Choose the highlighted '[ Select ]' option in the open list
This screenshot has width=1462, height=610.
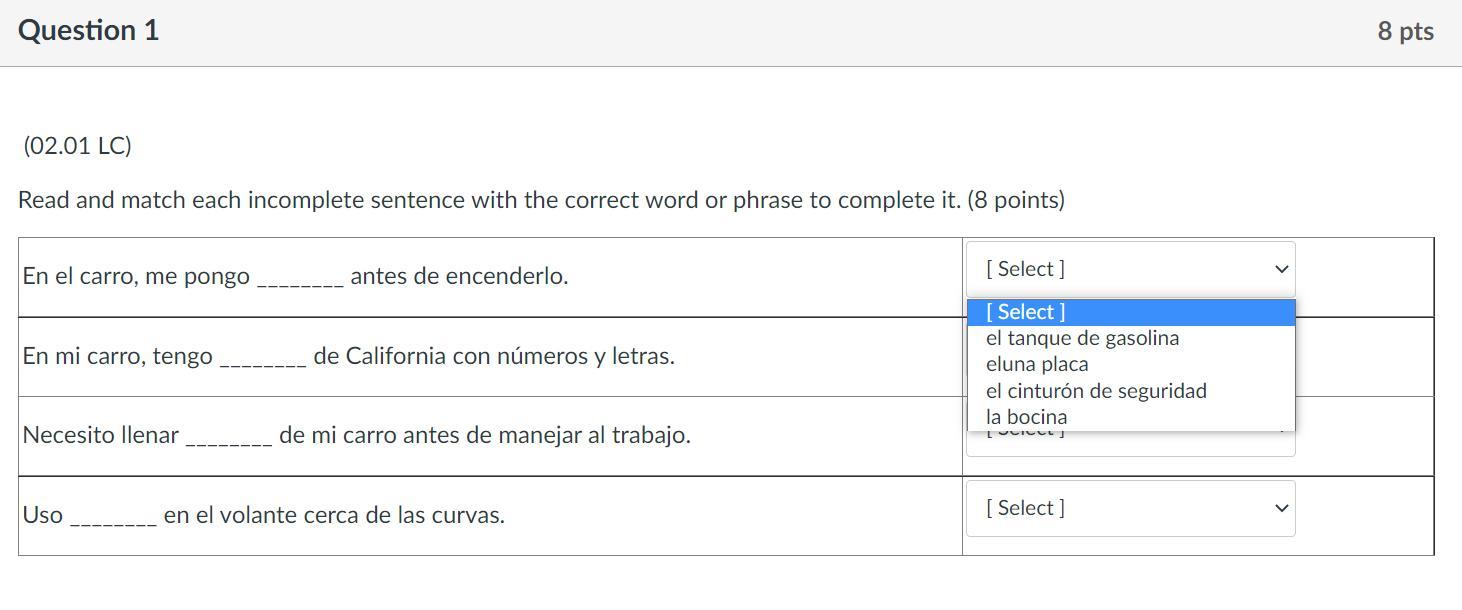pos(1130,312)
